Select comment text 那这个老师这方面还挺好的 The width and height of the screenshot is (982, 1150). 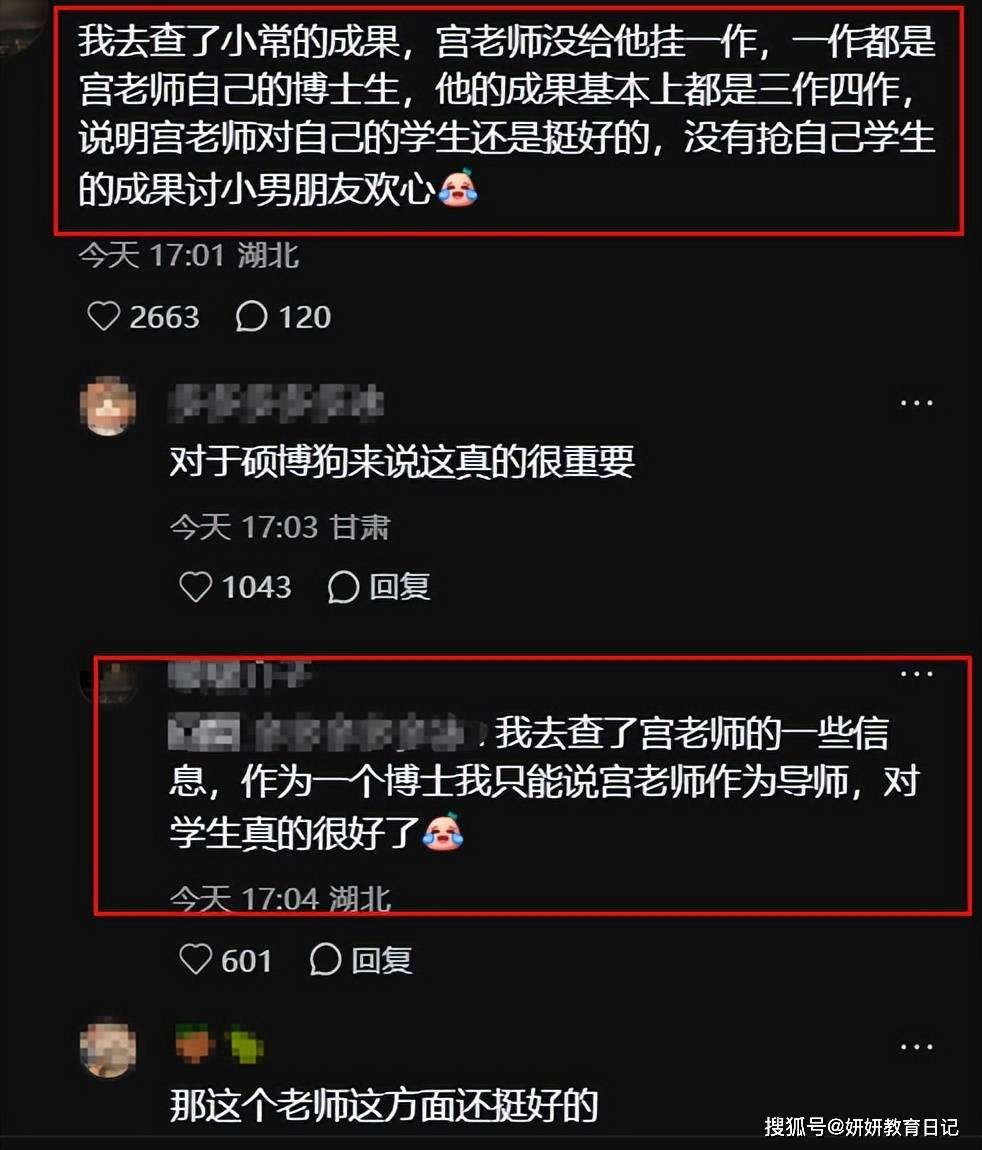point(384,1105)
